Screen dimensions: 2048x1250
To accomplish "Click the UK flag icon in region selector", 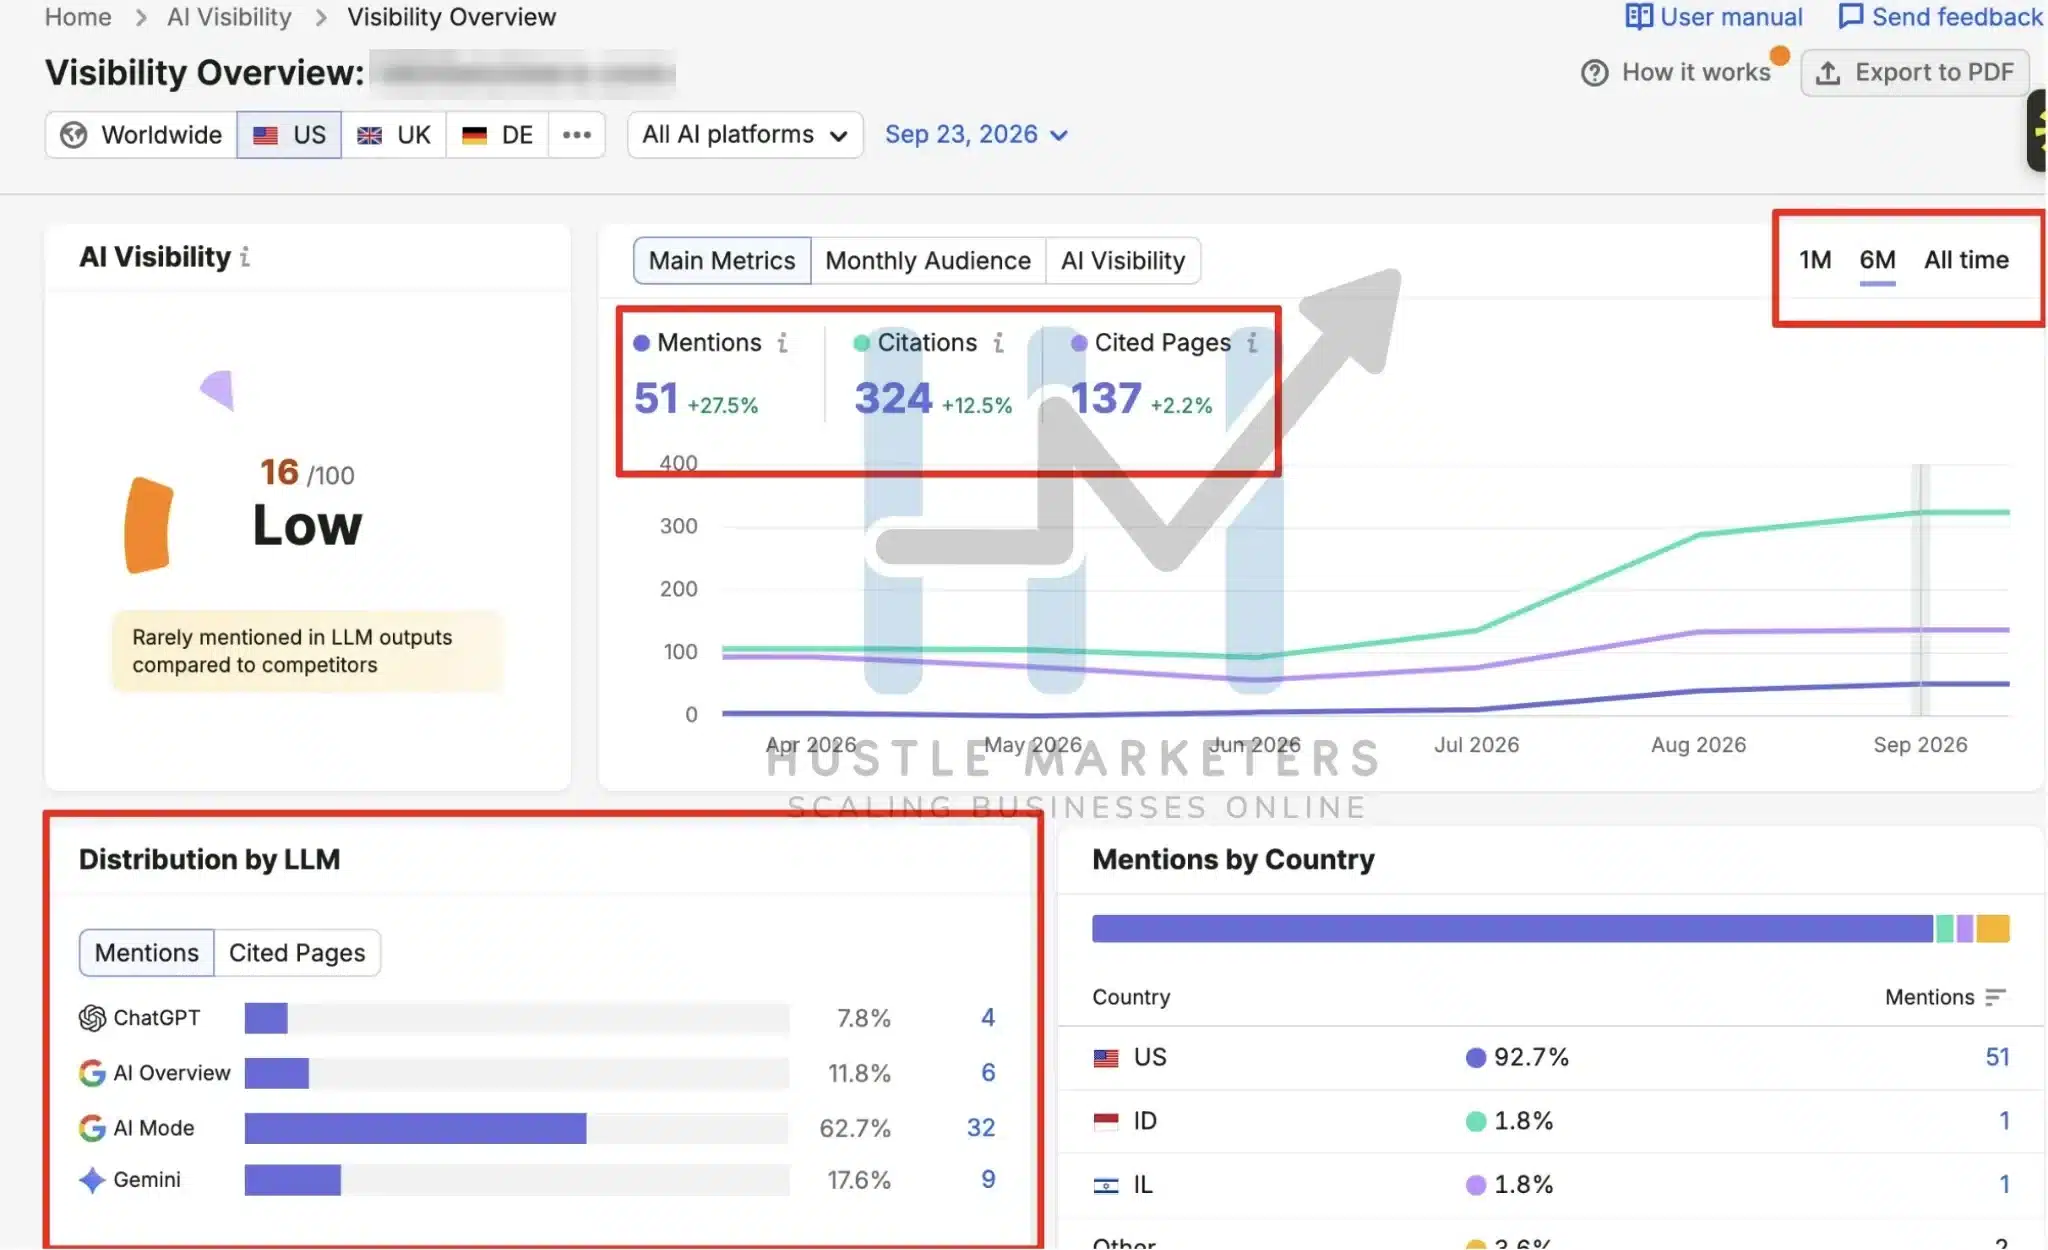I will tap(369, 135).
